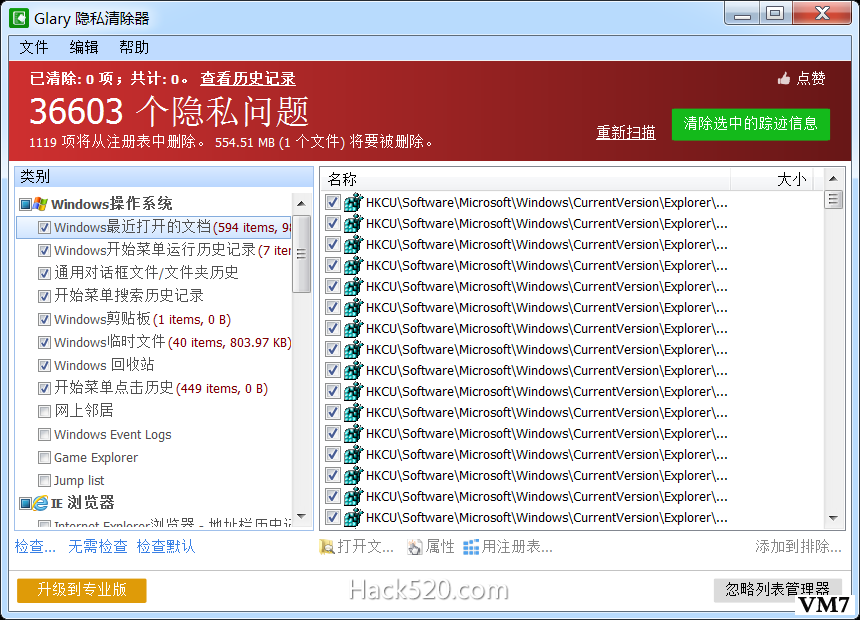Uncheck Windows开始菜单运行历史记录 checkbox
The width and height of the screenshot is (860, 620).
pos(44,250)
